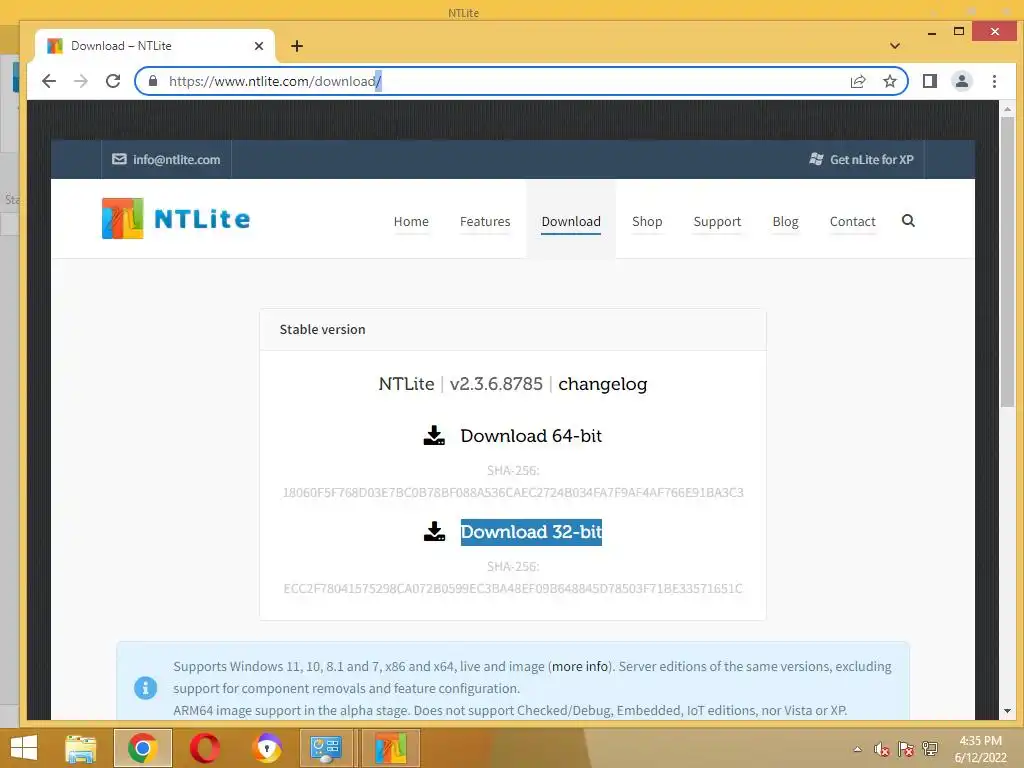Click the Download 64-bit link
The height and width of the screenshot is (768, 1024).
tap(531, 436)
